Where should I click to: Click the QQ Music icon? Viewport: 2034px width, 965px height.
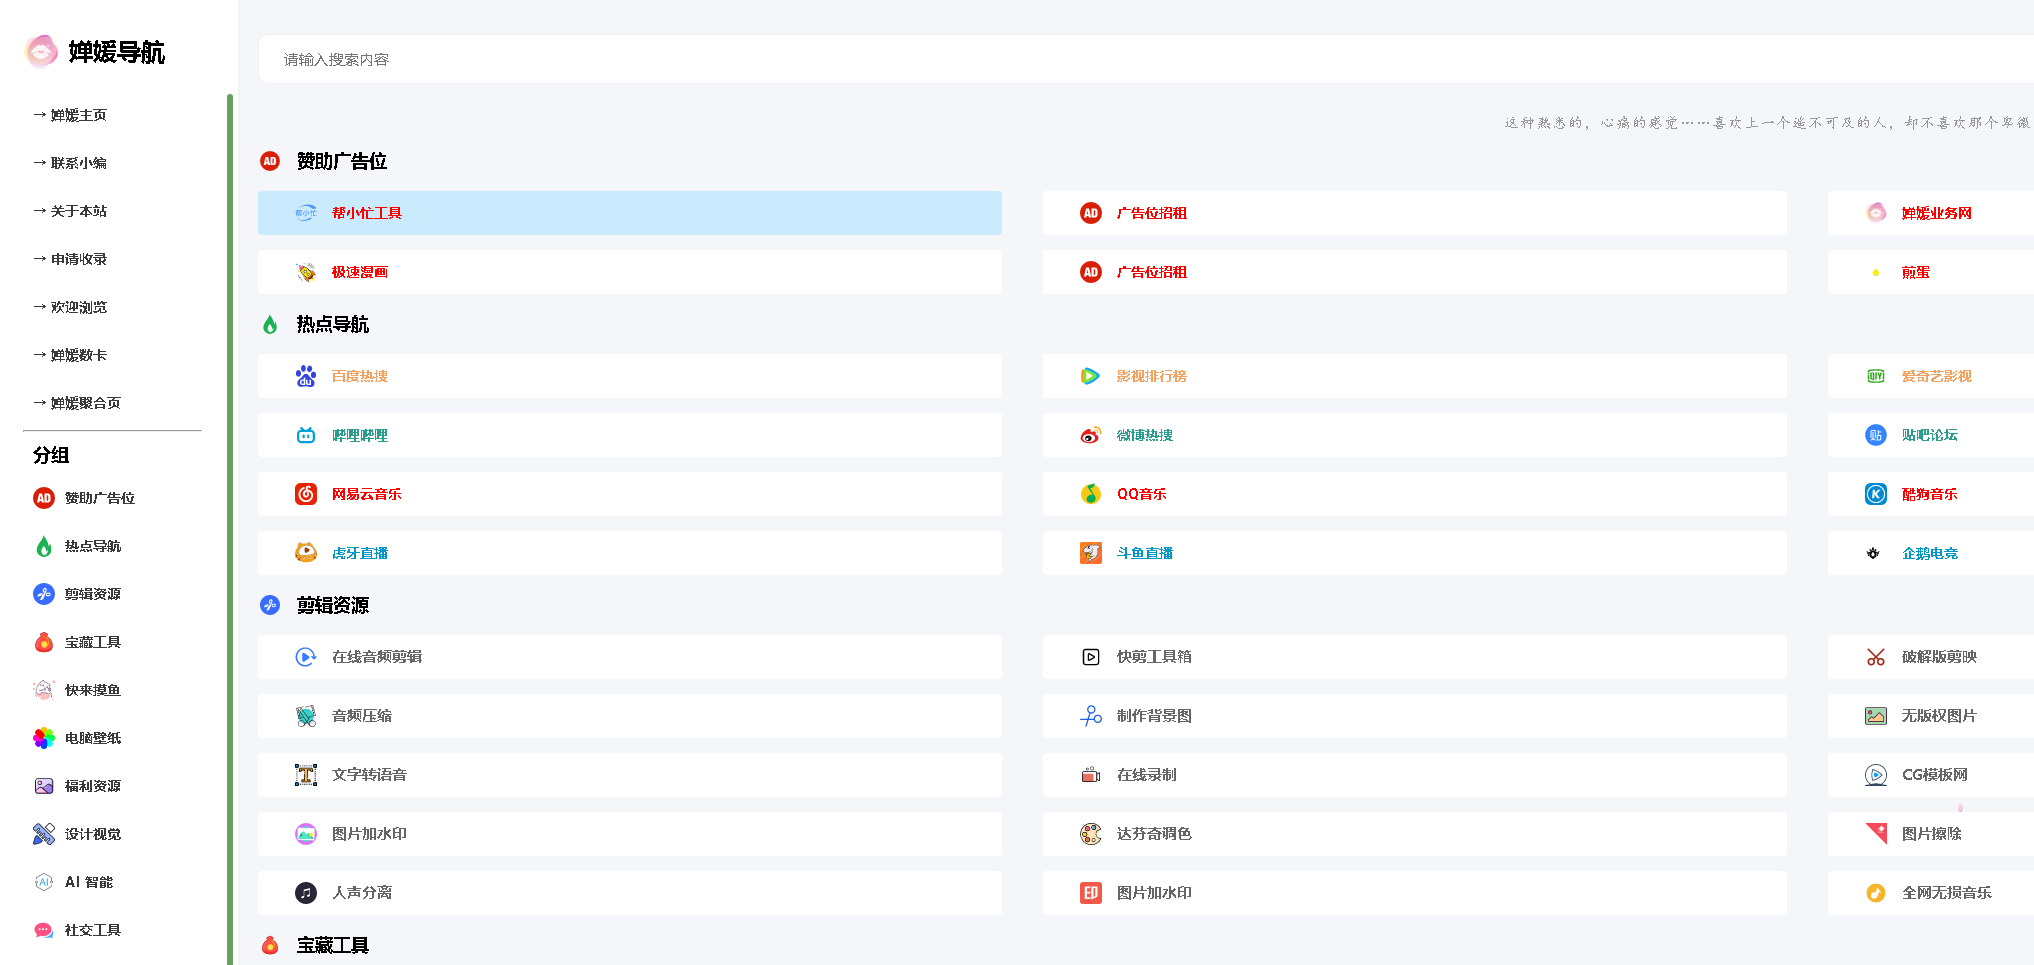click(1091, 494)
